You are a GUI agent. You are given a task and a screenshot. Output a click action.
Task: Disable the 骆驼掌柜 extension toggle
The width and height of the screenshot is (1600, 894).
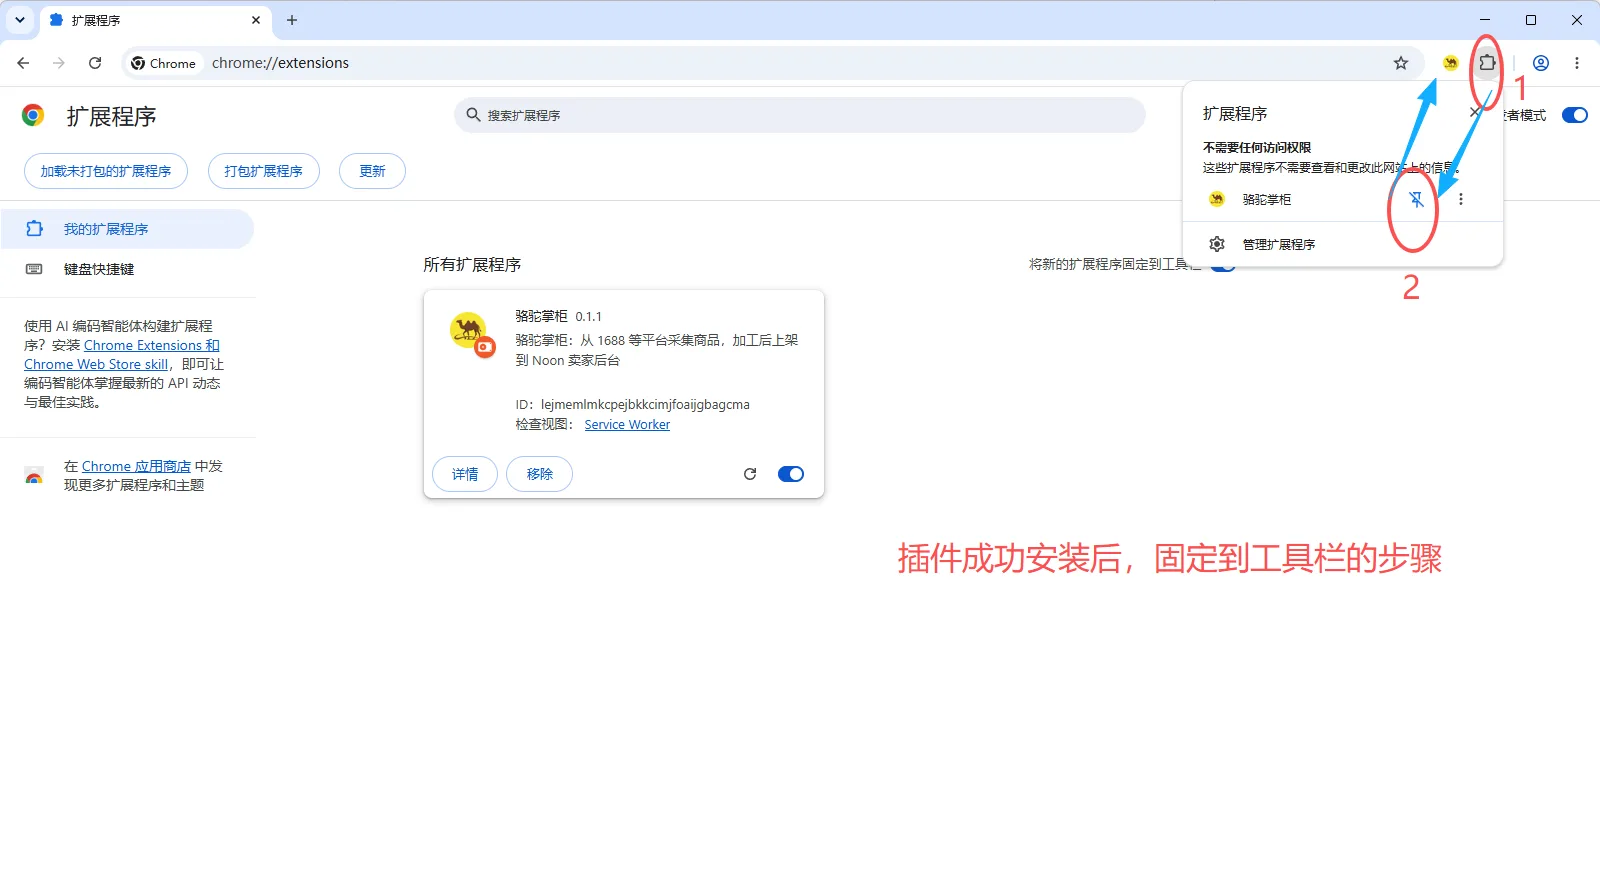[791, 474]
